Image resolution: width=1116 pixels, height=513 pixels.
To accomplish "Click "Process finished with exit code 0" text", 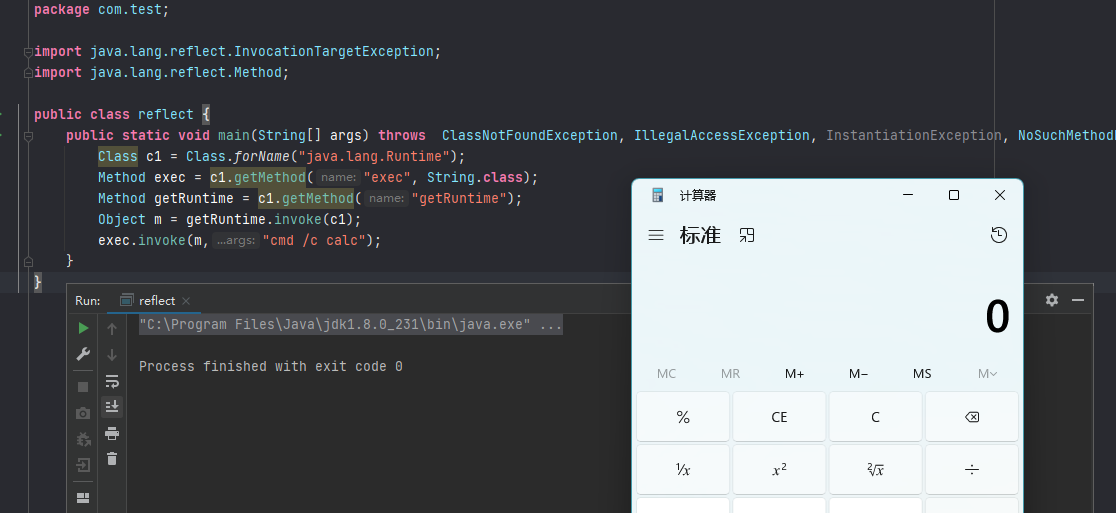I will (270, 366).
